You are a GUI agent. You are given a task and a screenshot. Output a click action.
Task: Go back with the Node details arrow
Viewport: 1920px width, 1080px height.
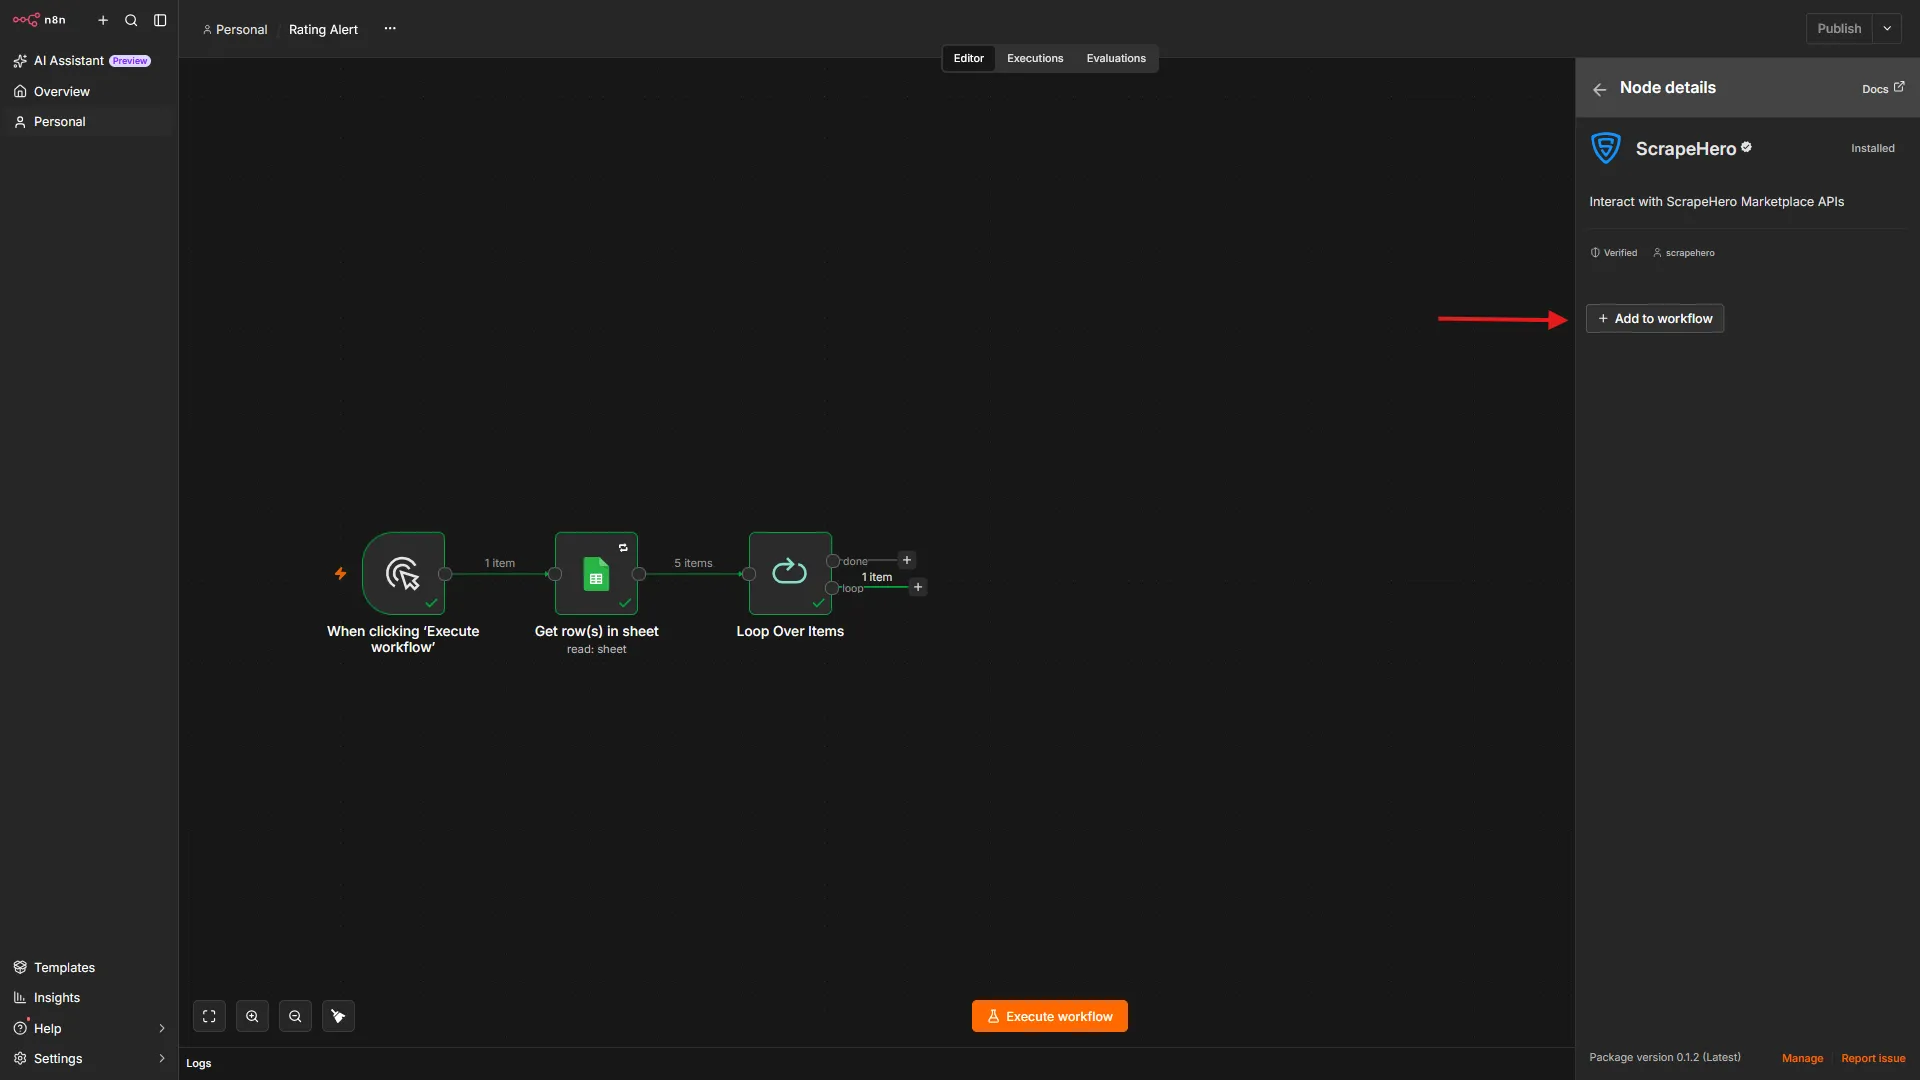[1600, 89]
